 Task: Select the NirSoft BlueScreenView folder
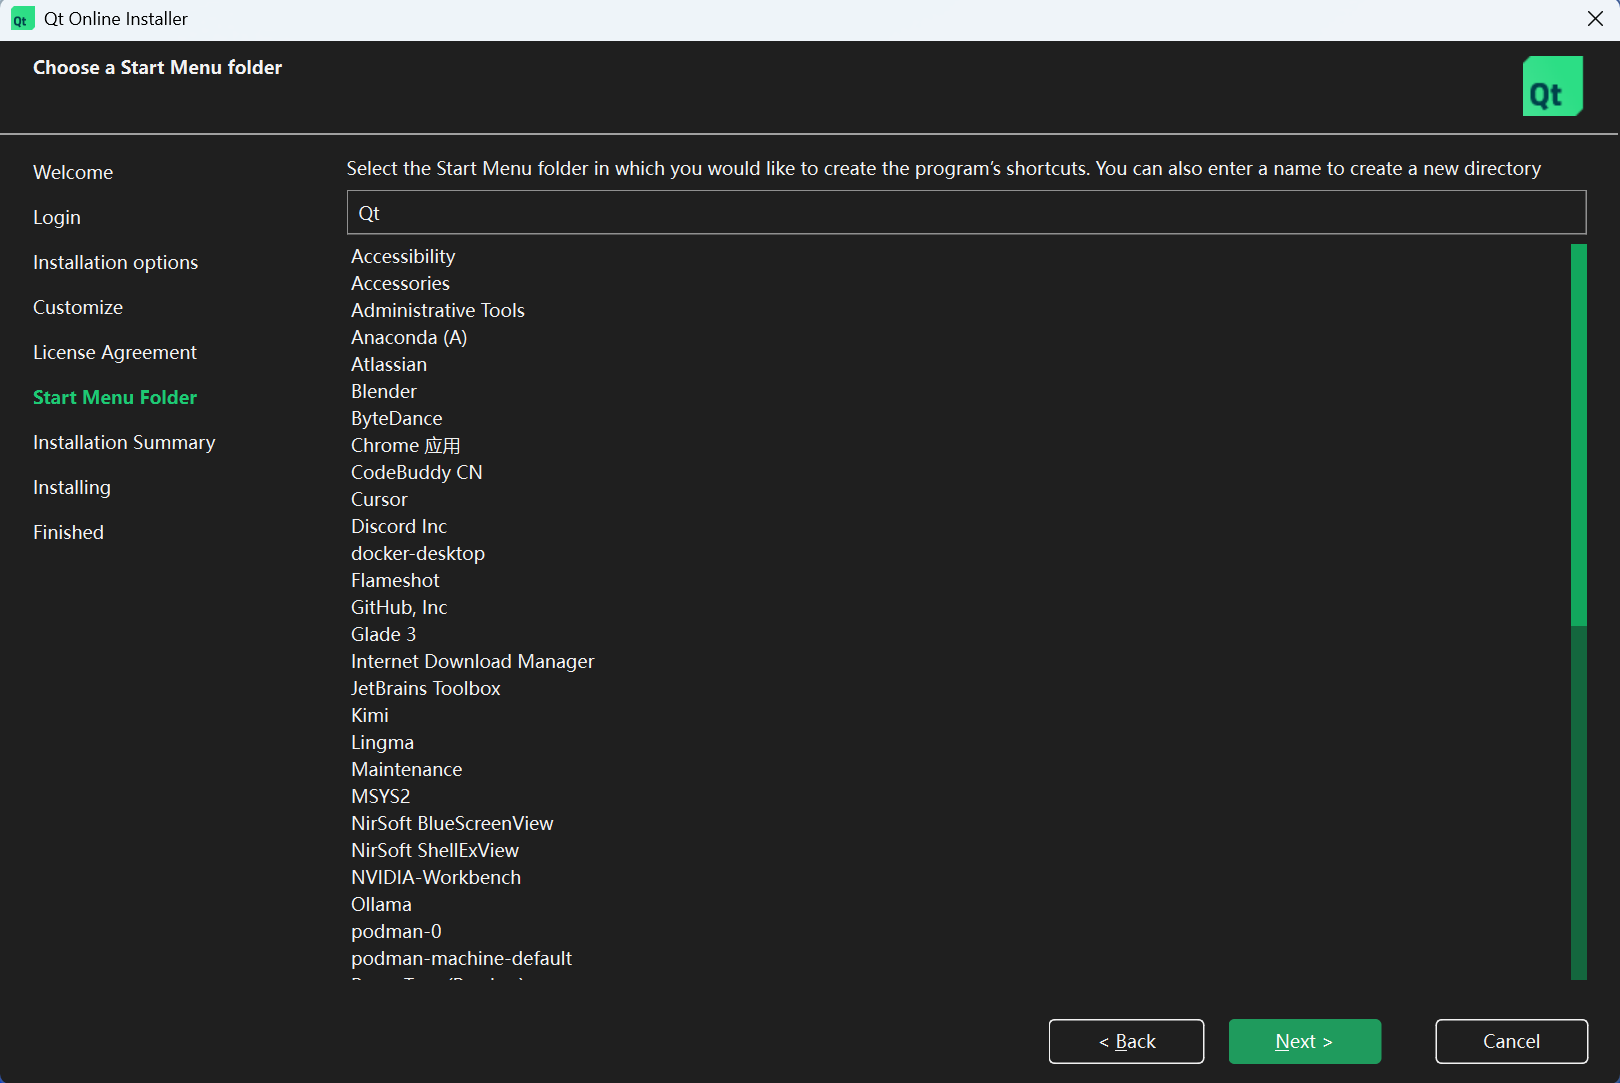pos(452,823)
